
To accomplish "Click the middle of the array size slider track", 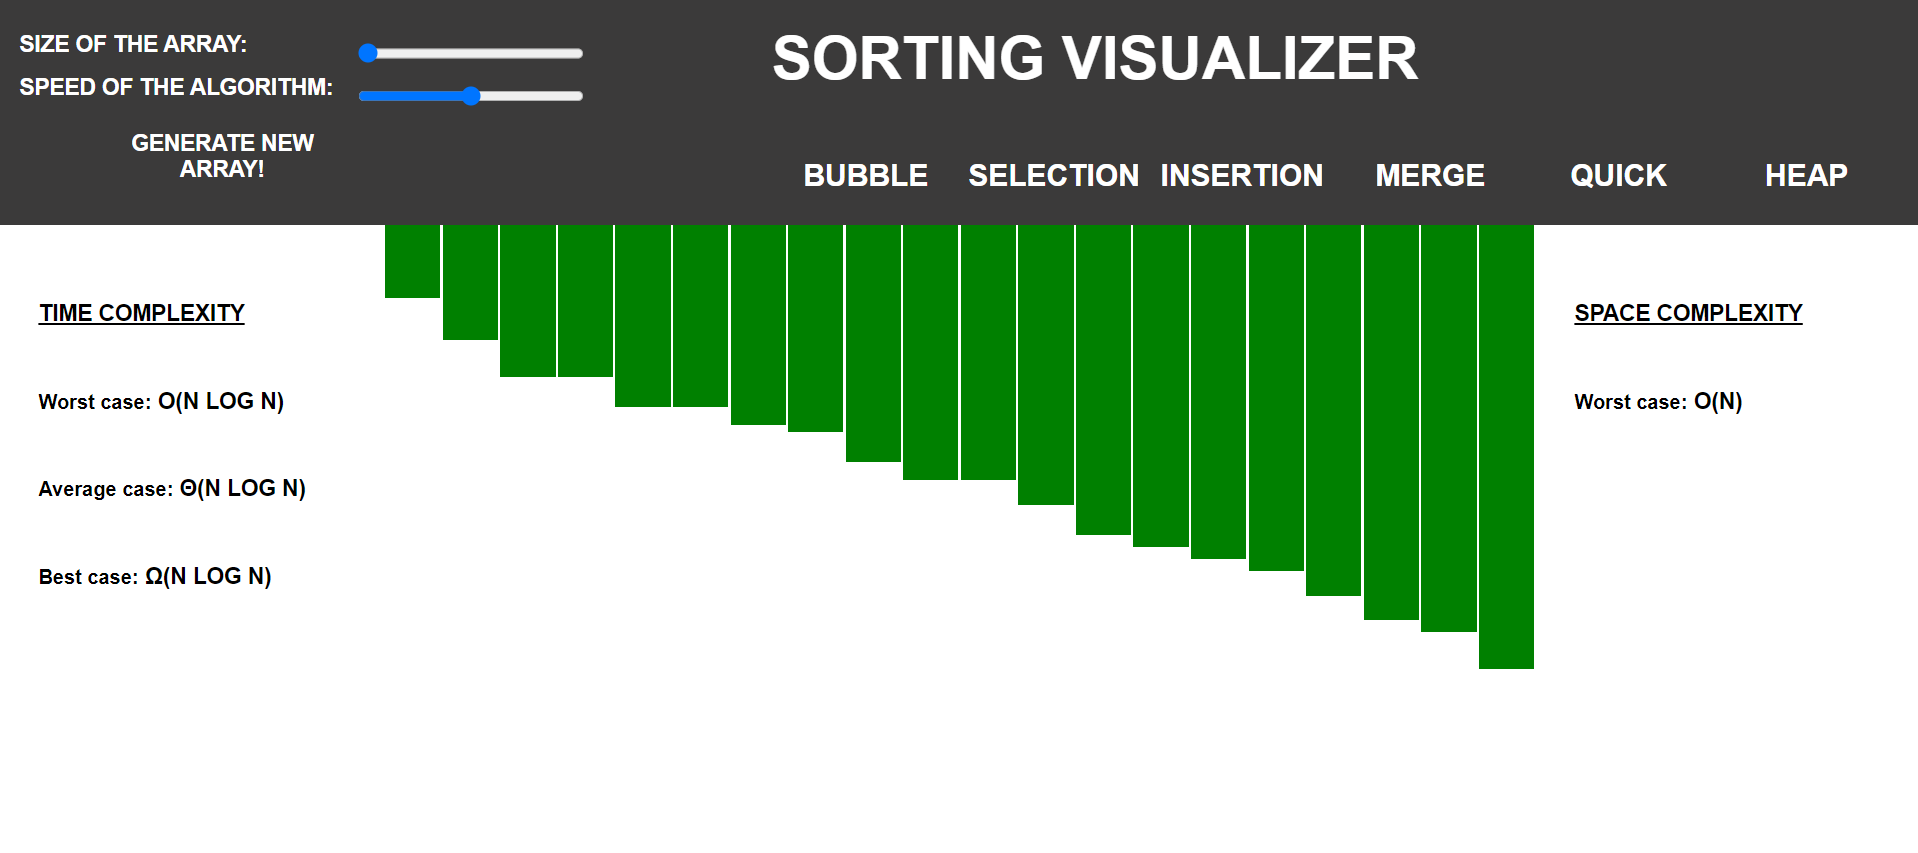I will 471,53.
